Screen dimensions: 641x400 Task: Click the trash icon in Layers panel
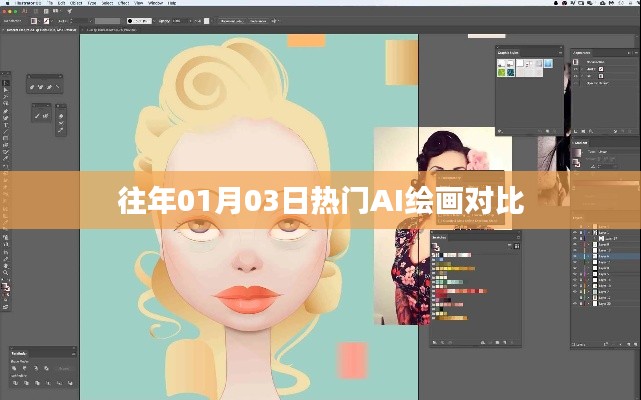[x=635, y=344]
